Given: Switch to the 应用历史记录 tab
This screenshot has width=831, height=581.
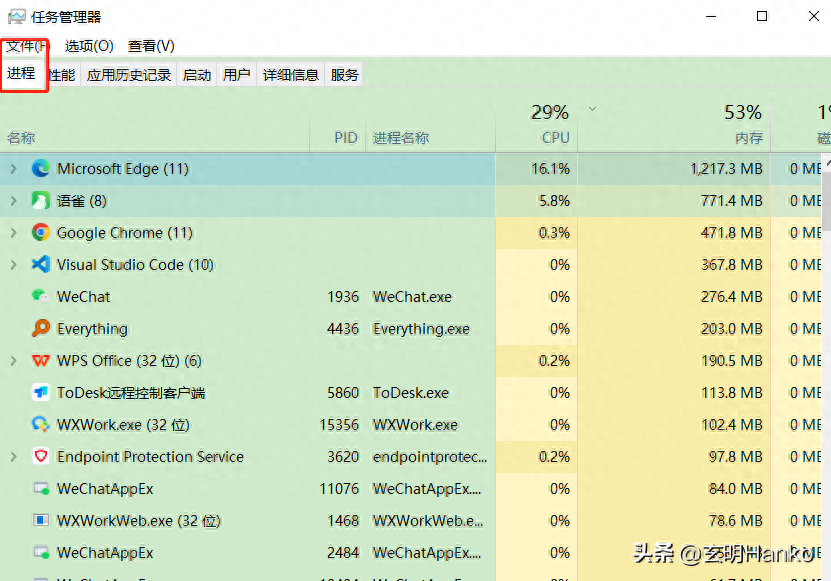Looking at the screenshot, I should point(129,75).
